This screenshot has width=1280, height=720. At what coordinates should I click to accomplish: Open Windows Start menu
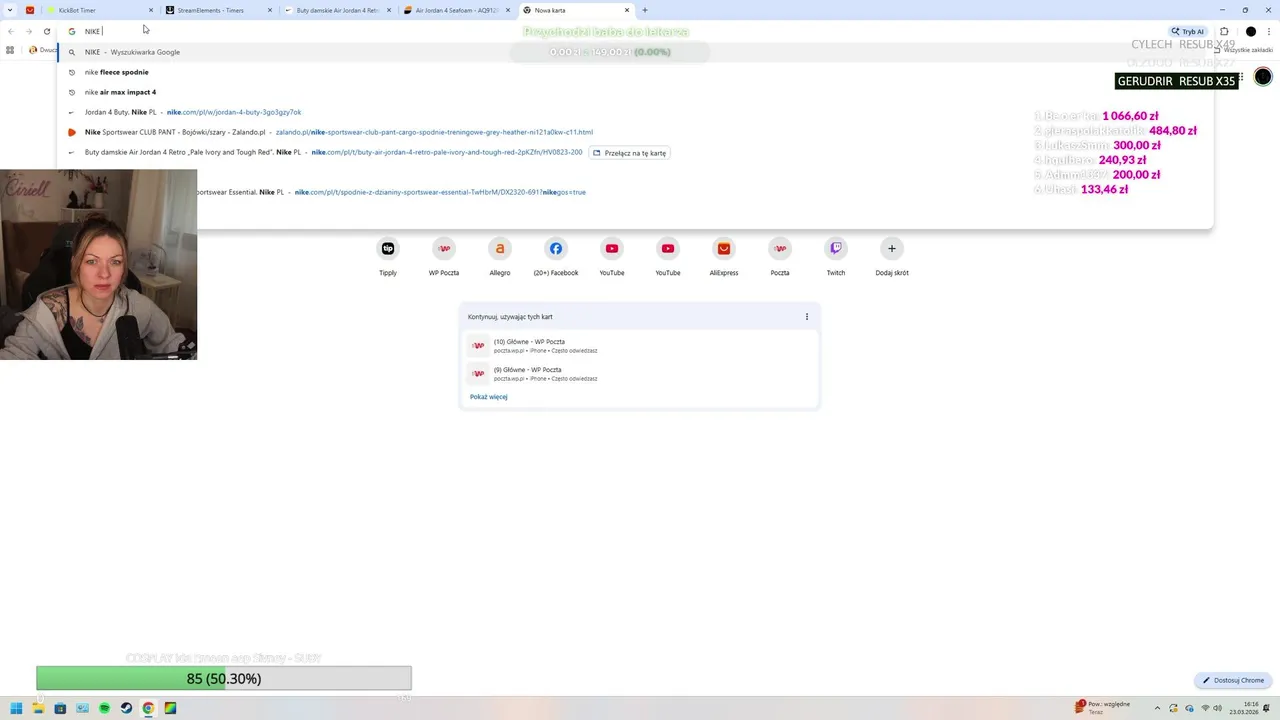pyautogui.click(x=16, y=708)
